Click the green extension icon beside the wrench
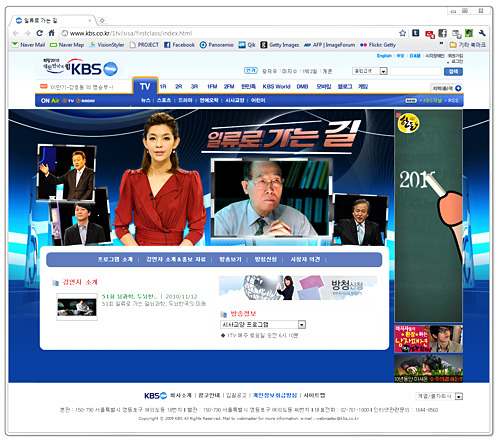Viewport: 500px width, 440px height. pyautogui.click(x=469, y=33)
